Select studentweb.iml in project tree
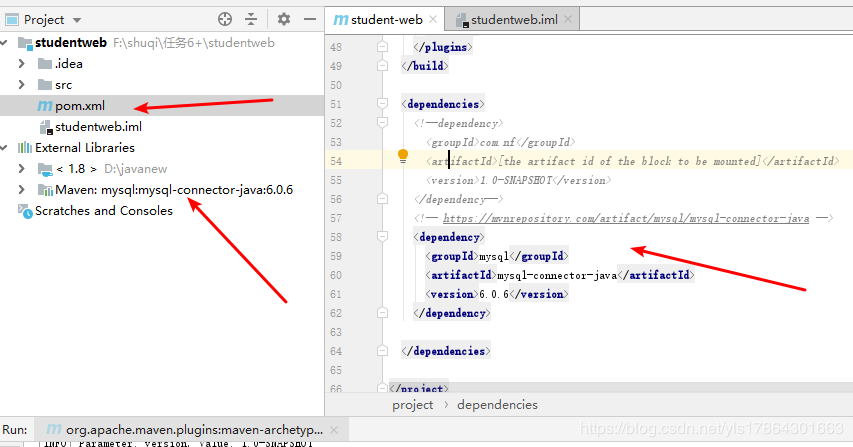Screen dimensions: 853x447 point(98,127)
